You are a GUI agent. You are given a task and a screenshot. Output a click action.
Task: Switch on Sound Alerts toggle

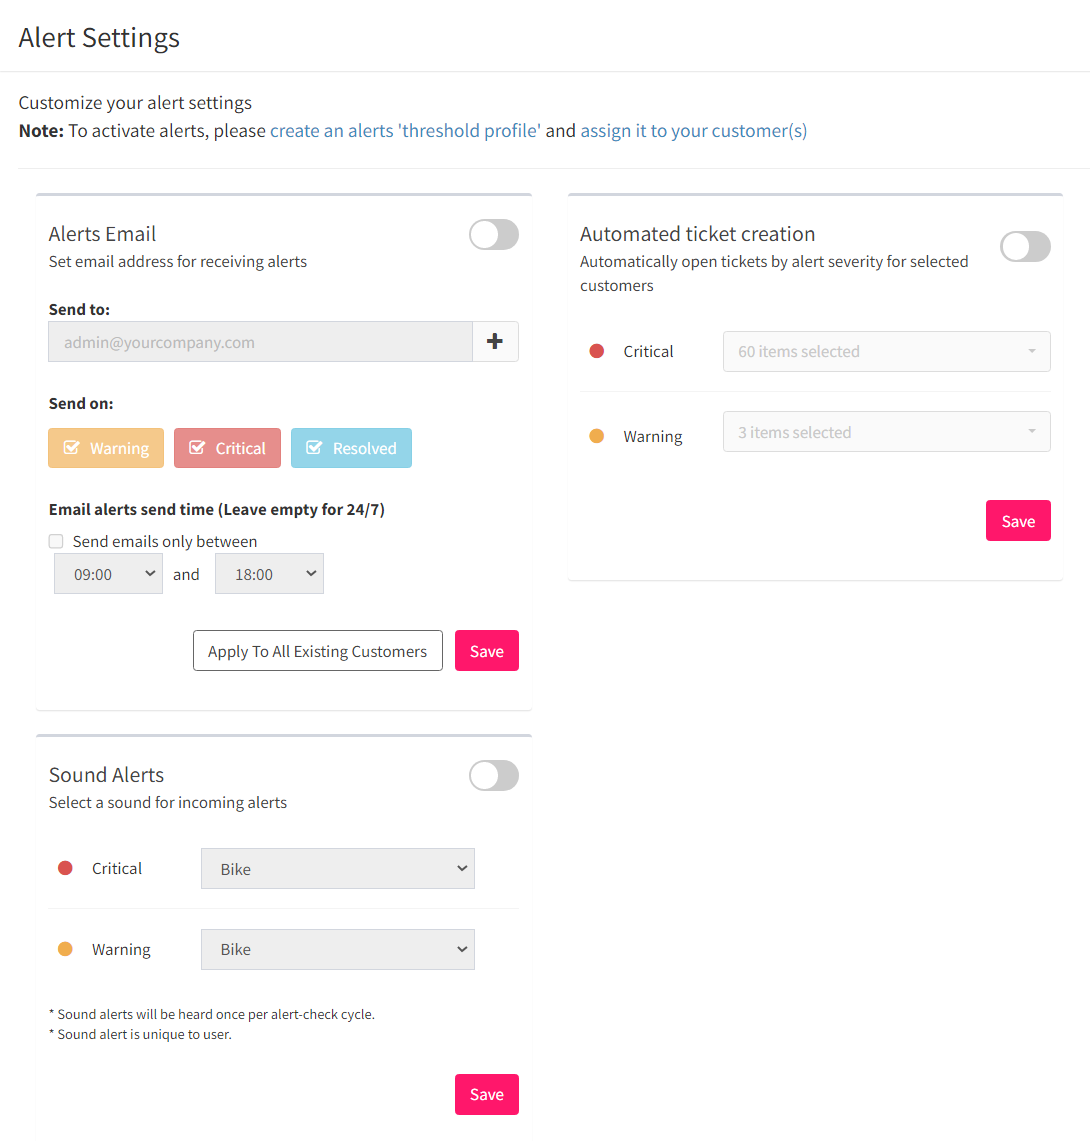coord(494,776)
